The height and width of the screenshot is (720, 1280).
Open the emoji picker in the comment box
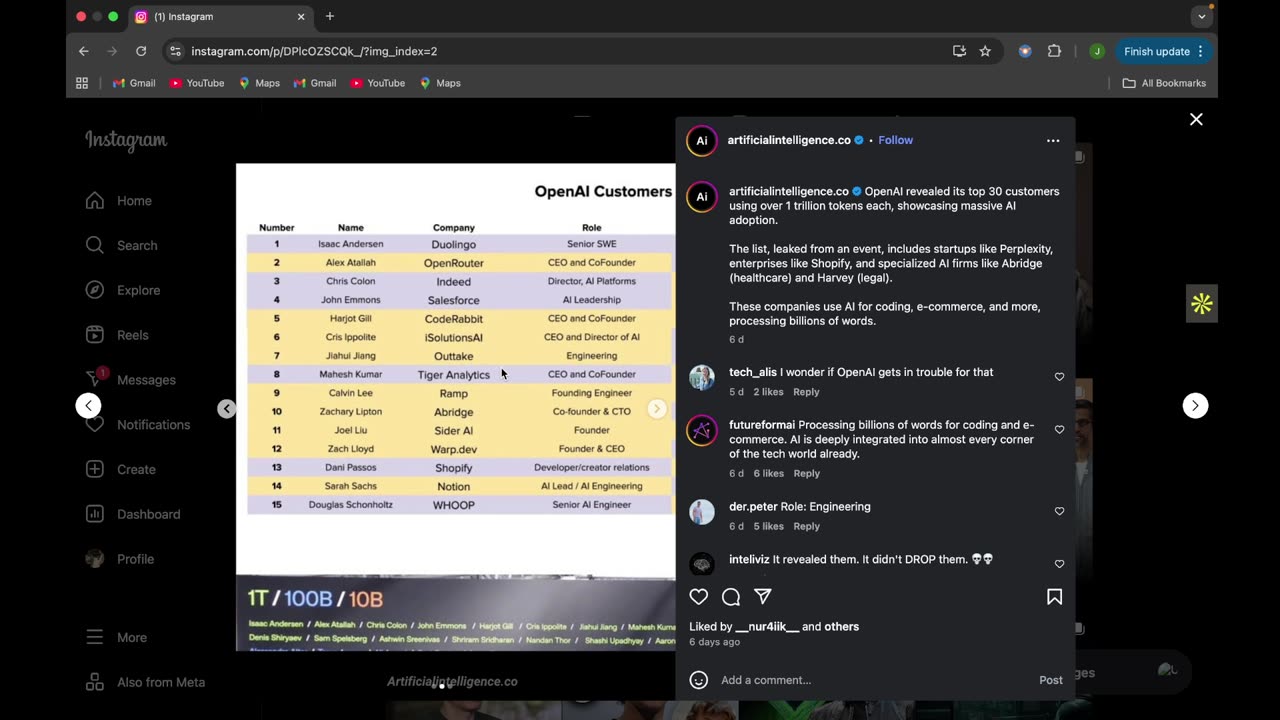(699, 680)
